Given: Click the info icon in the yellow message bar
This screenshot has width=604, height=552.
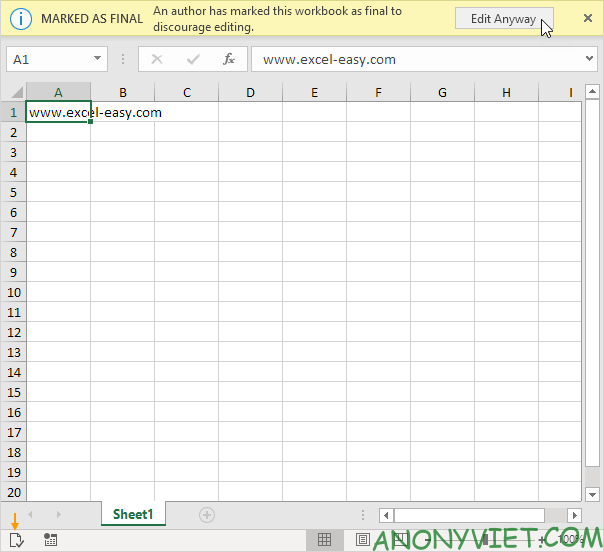Looking at the screenshot, I should 21,19.
